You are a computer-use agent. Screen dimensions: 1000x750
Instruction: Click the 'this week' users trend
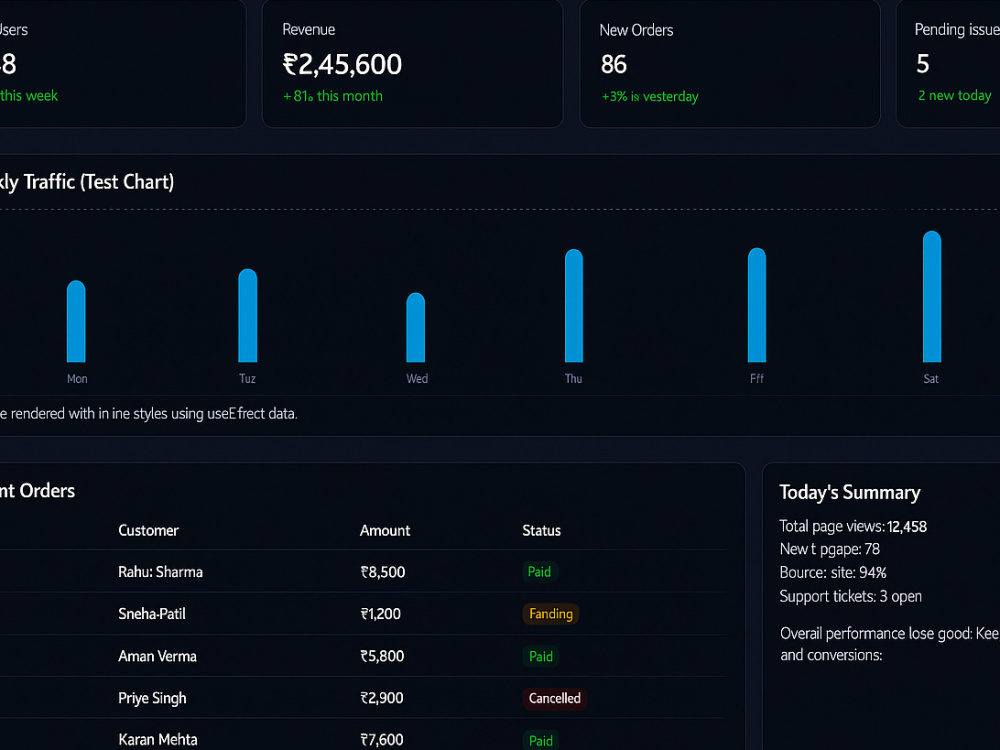29,96
